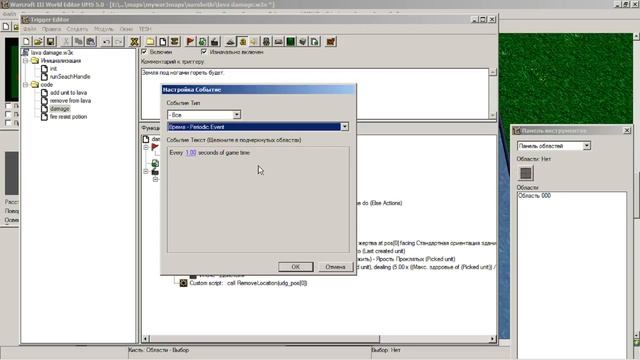The image size is (640, 360).
Task: Add a new condition with green icon
Action: coord(202,42)
